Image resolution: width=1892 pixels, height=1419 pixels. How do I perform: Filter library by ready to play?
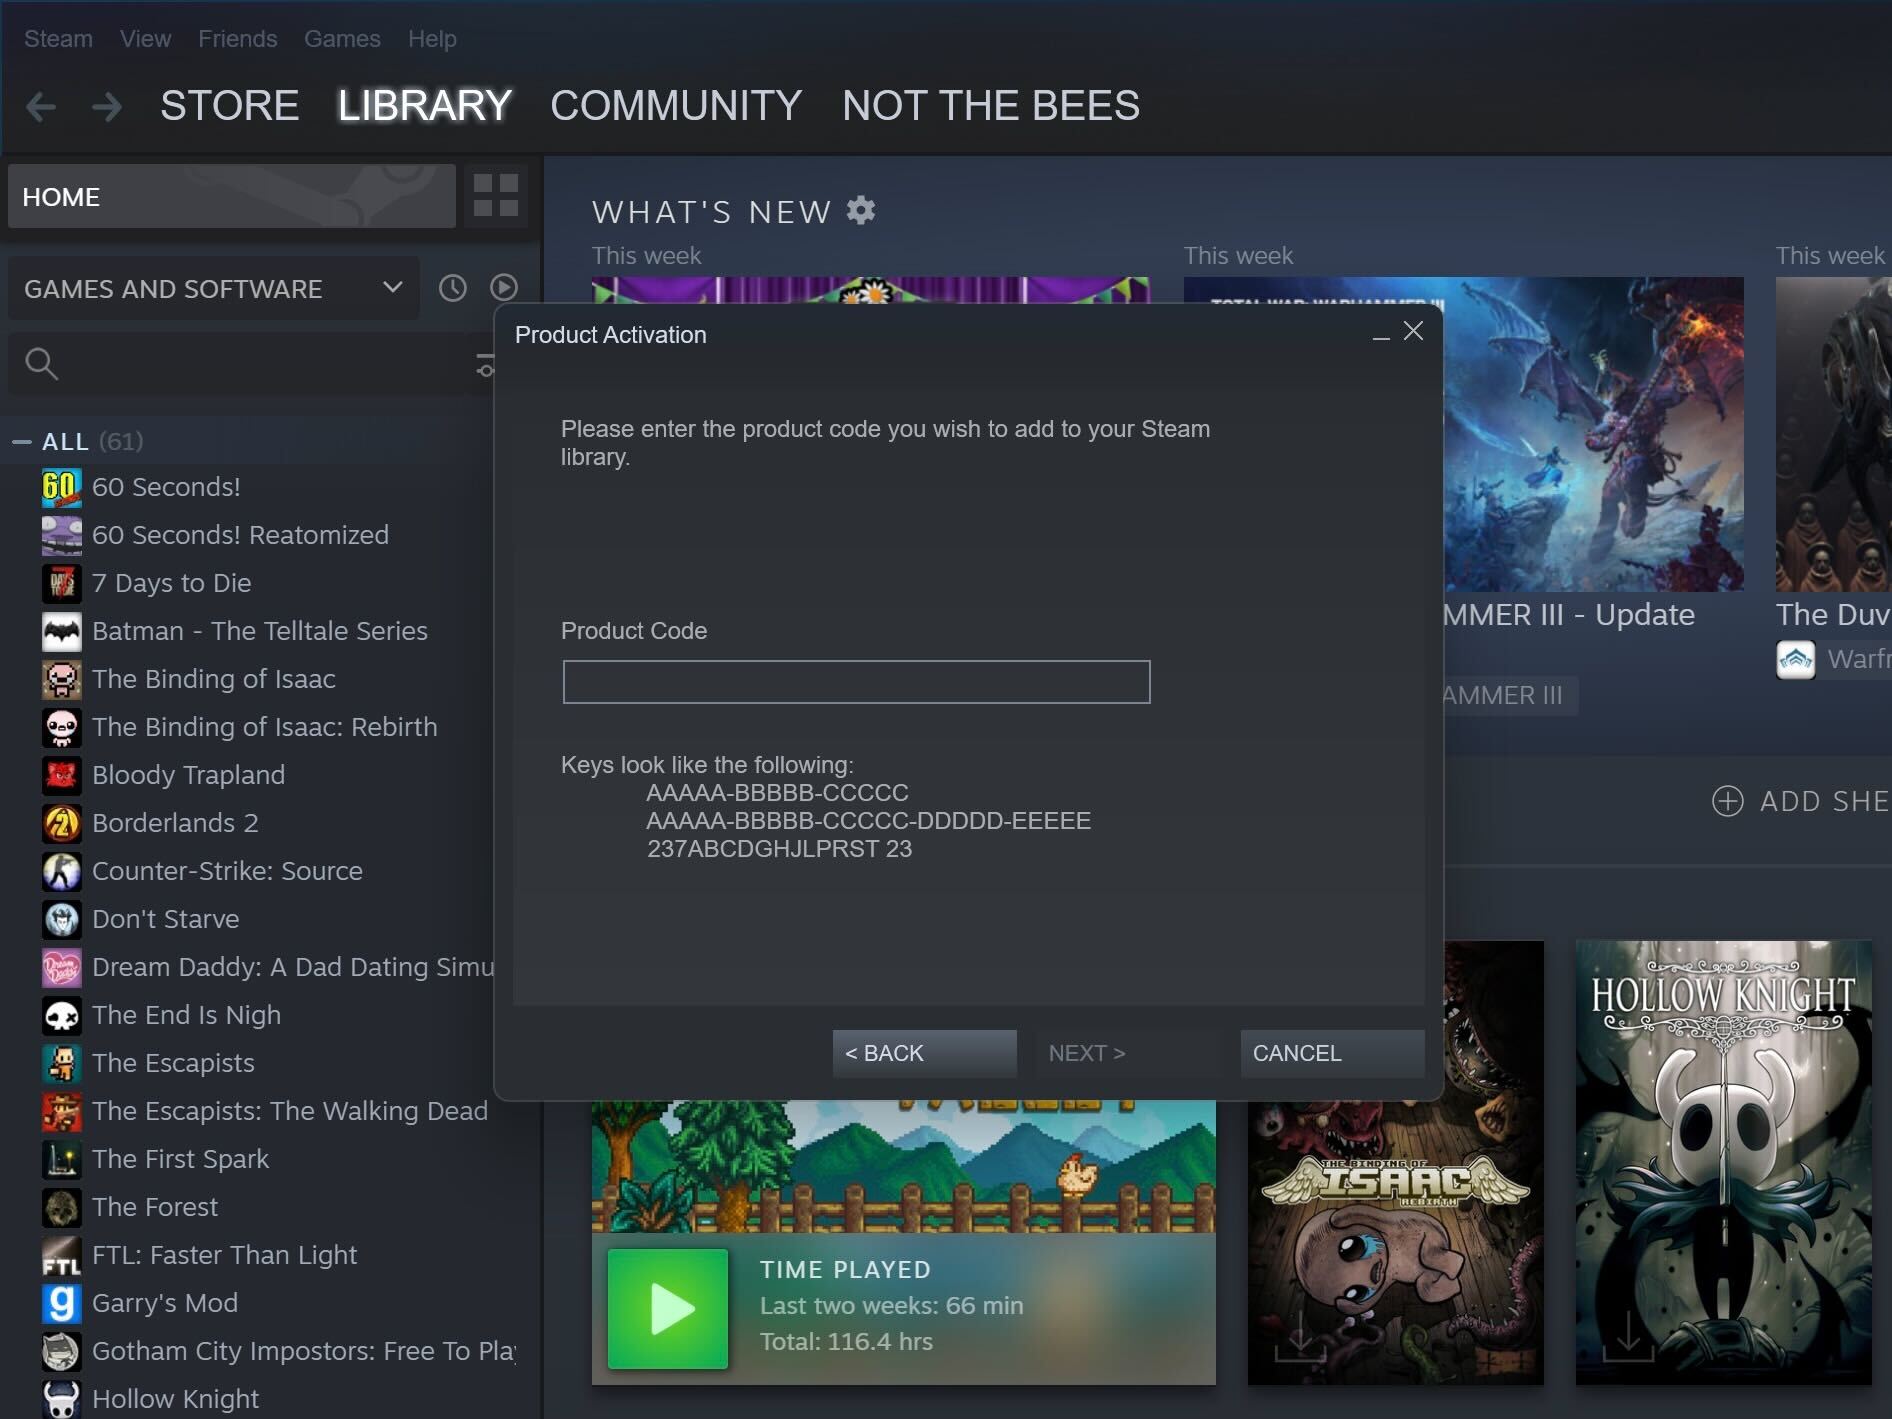coord(504,288)
